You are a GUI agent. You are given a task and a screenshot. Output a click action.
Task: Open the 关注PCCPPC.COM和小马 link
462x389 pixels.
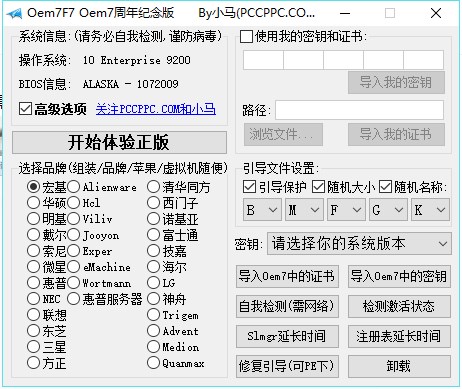tap(156, 109)
